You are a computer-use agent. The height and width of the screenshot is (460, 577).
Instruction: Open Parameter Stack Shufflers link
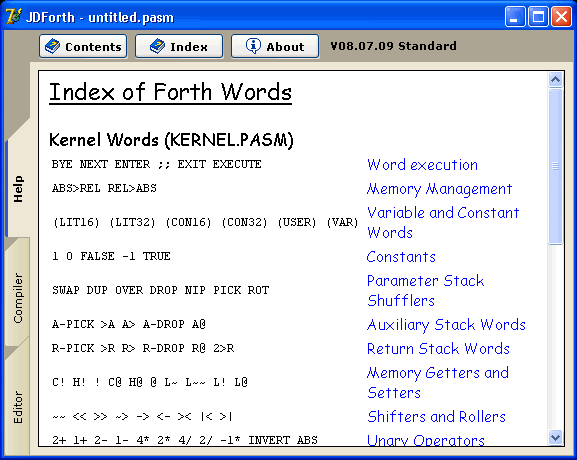pyautogui.click(x=425, y=291)
